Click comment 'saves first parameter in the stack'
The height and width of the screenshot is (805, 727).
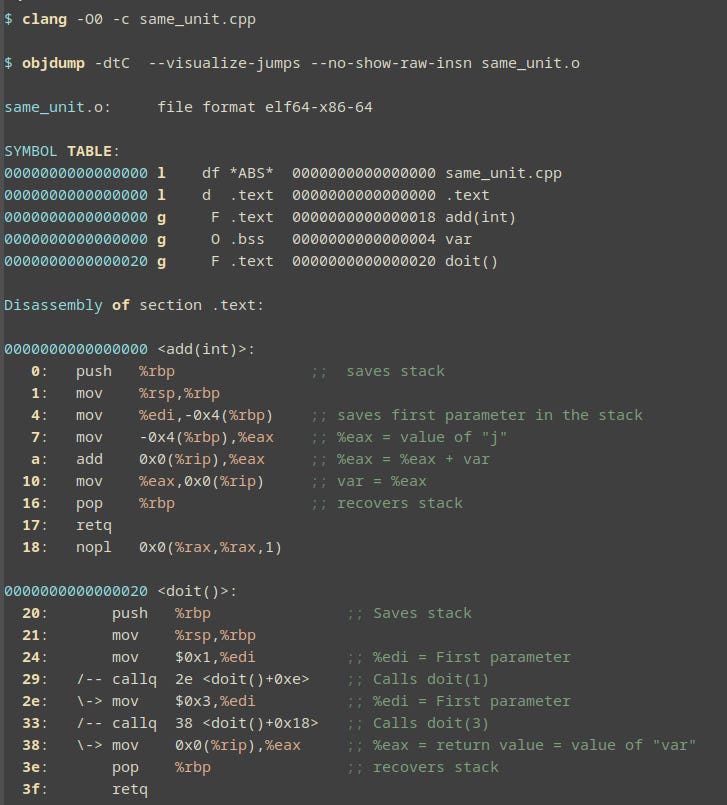(490, 415)
